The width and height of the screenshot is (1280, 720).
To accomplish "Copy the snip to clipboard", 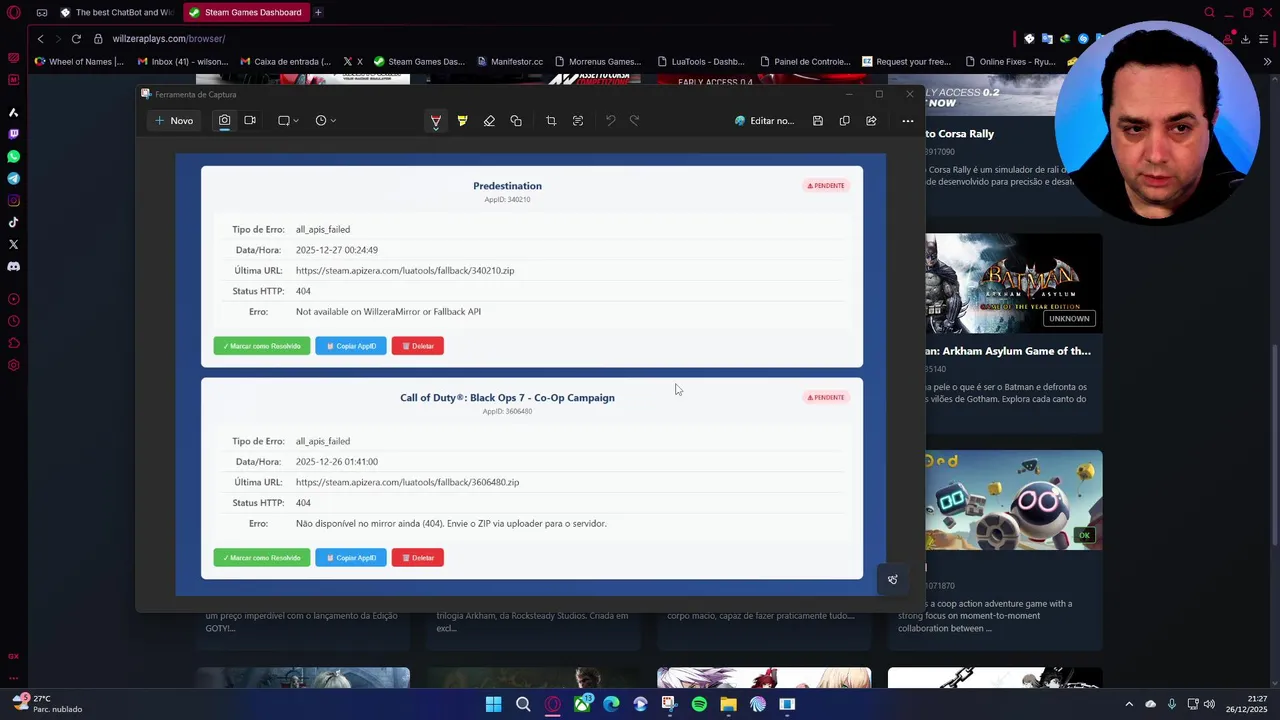I will (x=845, y=121).
